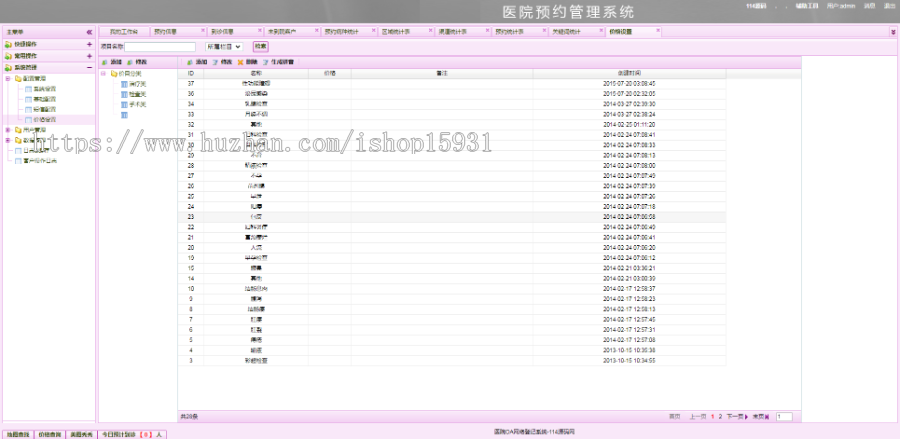Focus the 项目名称 search input field
The image size is (900, 439).
(x=160, y=46)
